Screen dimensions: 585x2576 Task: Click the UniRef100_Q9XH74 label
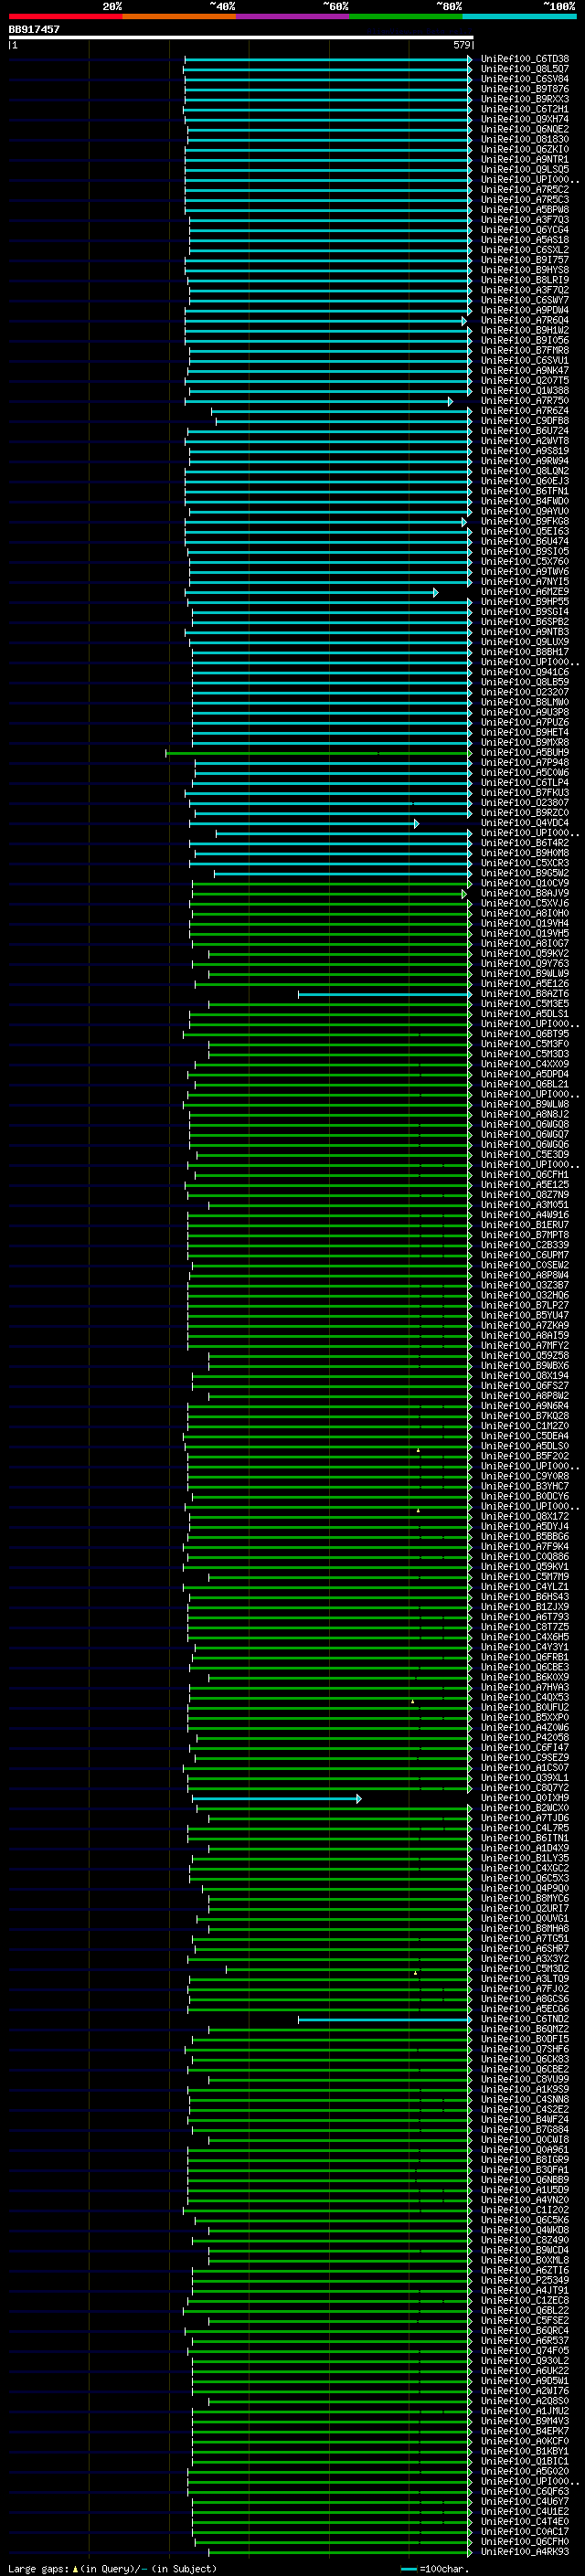[x=525, y=119]
